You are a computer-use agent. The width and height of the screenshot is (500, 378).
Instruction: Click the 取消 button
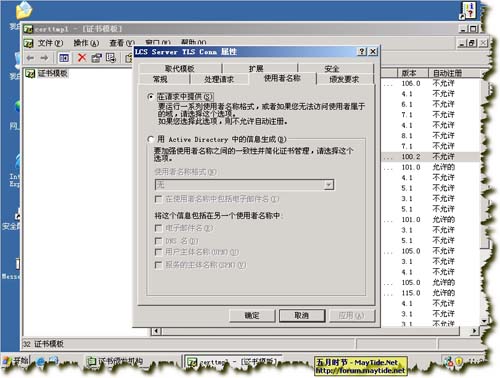(302, 316)
